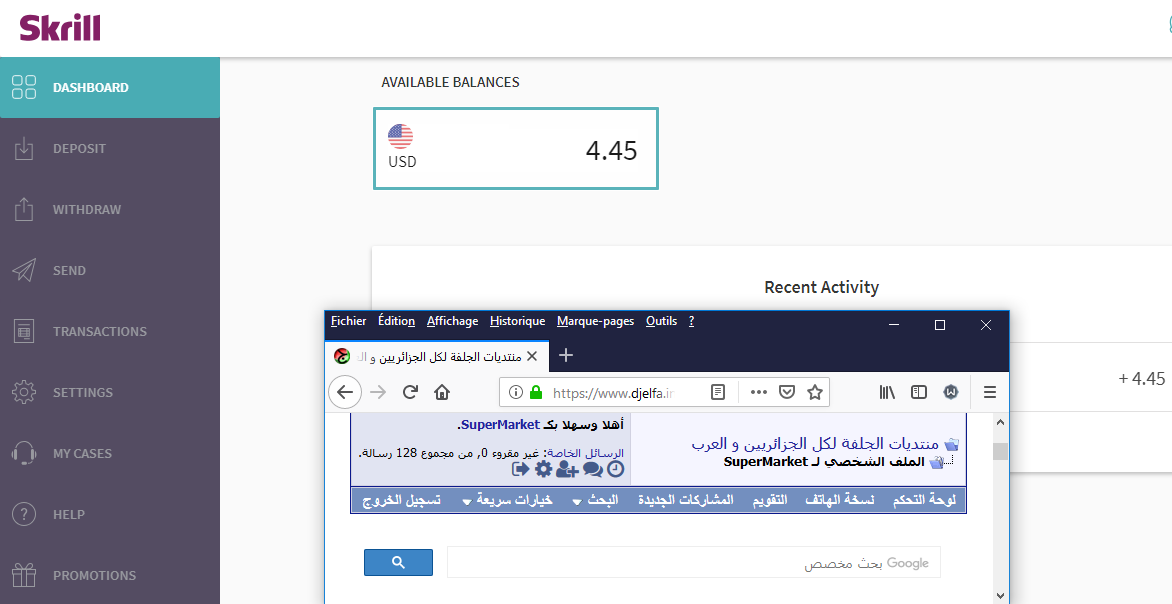Go to Withdraw in the sidebar
Viewport: 1172px width, 604px height.
tap(110, 209)
